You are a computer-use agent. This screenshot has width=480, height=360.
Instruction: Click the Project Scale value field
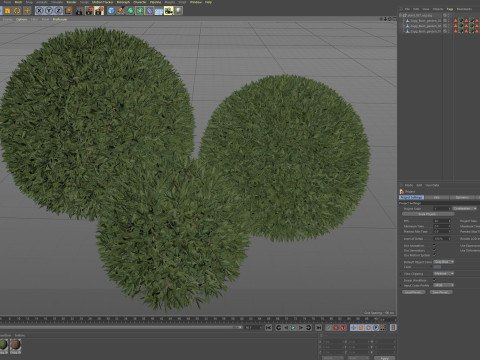coord(442,209)
